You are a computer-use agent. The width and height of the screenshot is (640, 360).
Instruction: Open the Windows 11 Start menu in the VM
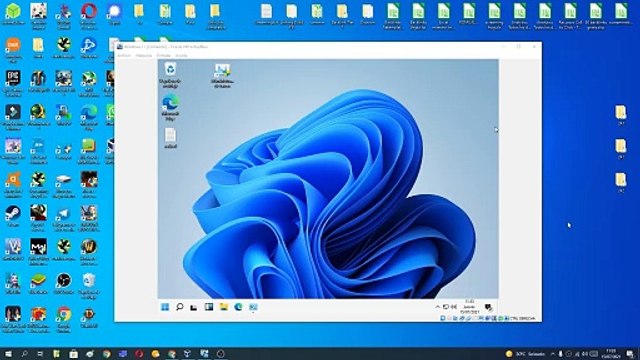tap(165, 307)
